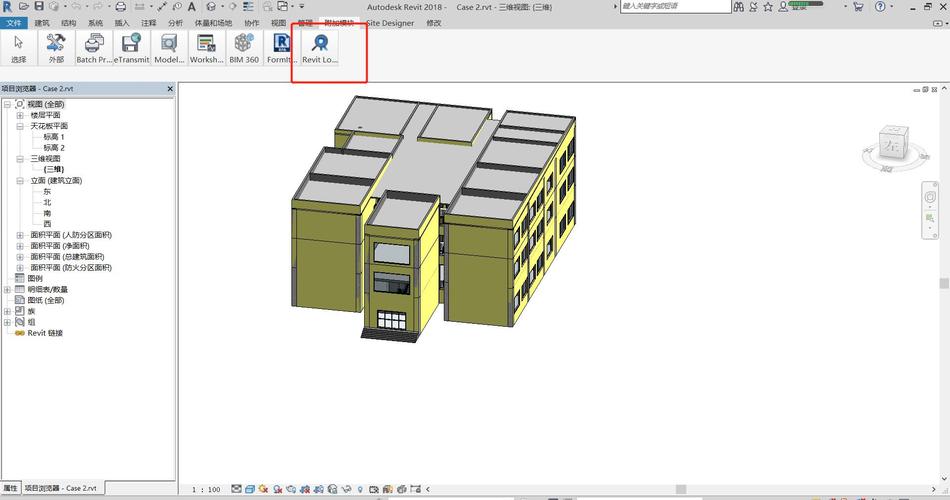
Task: Launch Batch Print add-in
Action: point(94,48)
